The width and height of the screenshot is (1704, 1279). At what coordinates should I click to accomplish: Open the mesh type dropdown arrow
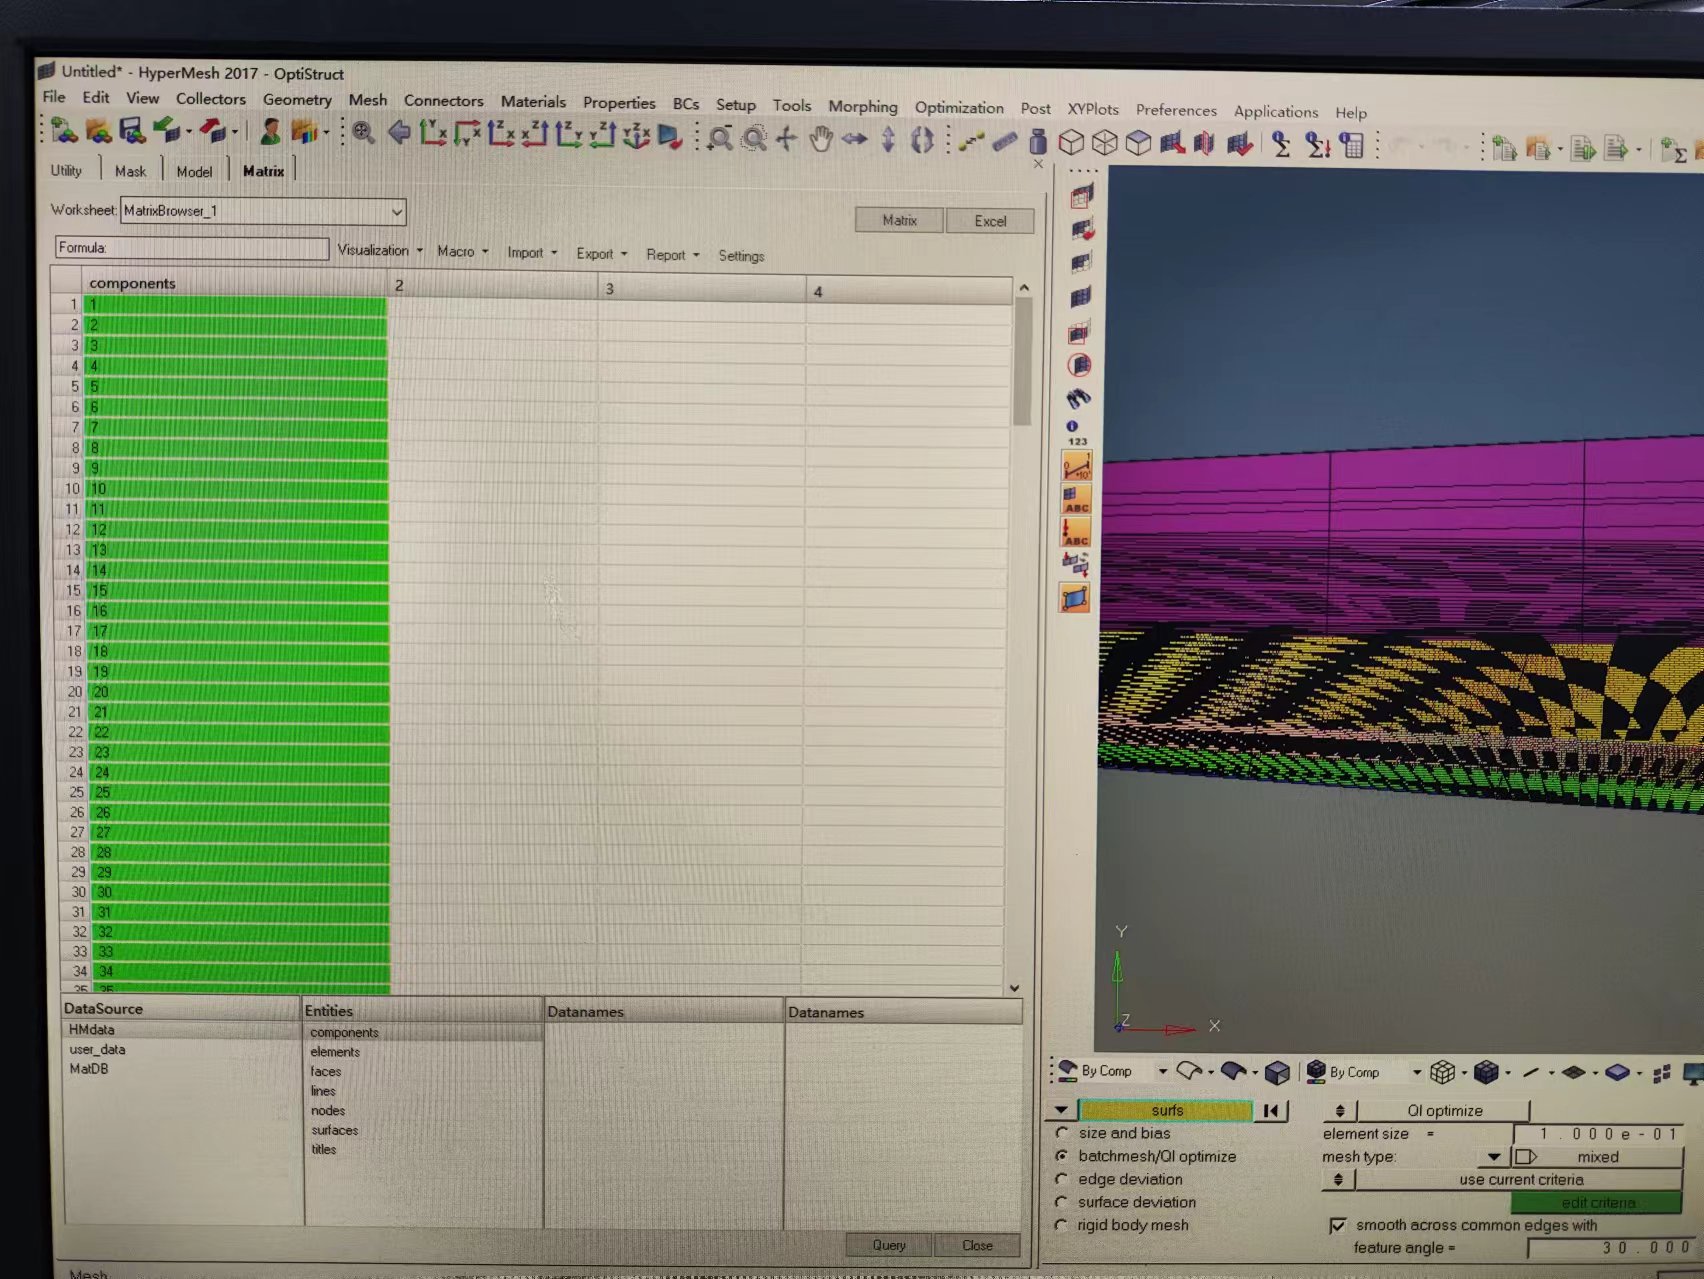tap(1494, 1157)
